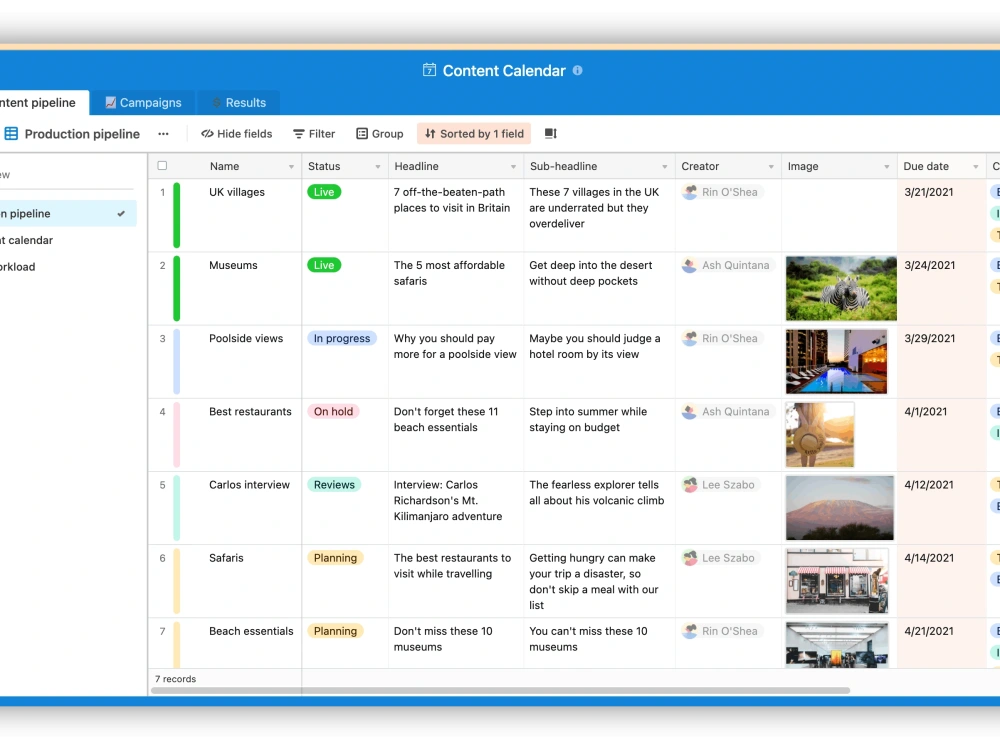This screenshot has height=750, width=1000.
Task: Open the three-dot menu next to Production pipeline
Action: pyautogui.click(x=163, y=134)
